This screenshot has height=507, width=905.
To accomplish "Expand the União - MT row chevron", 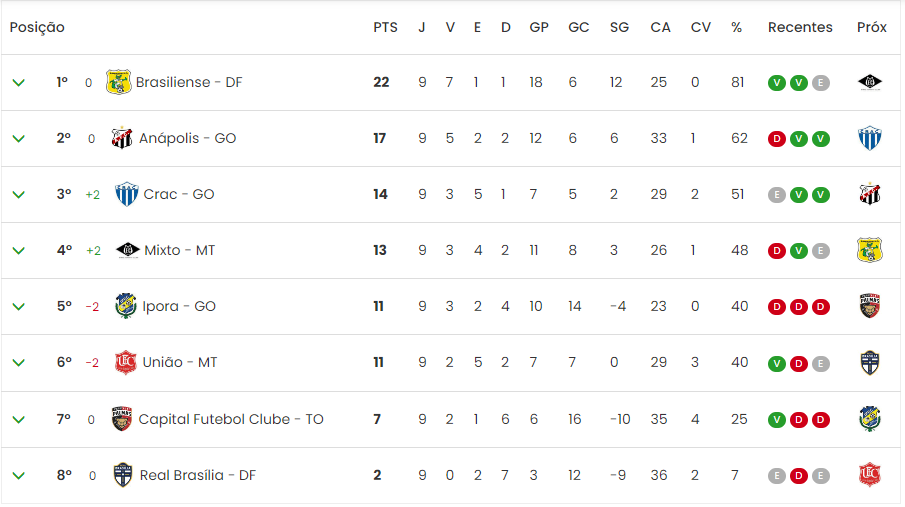I will 18,363.
